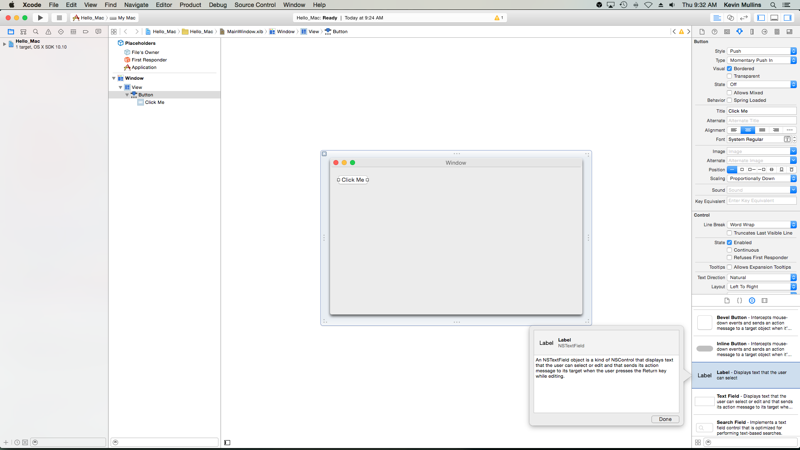
Task: Show the Version editor
Action: point(744,18)
